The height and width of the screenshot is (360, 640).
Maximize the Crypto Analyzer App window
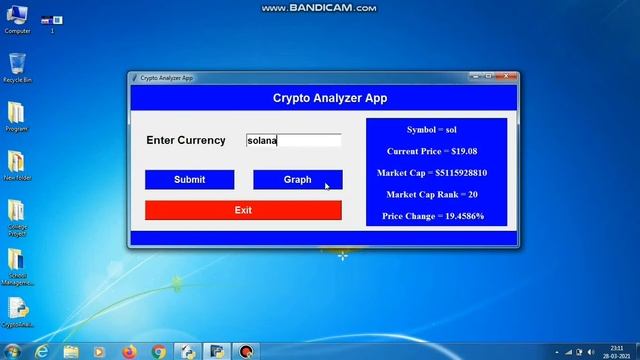click(x=489, y=76)
